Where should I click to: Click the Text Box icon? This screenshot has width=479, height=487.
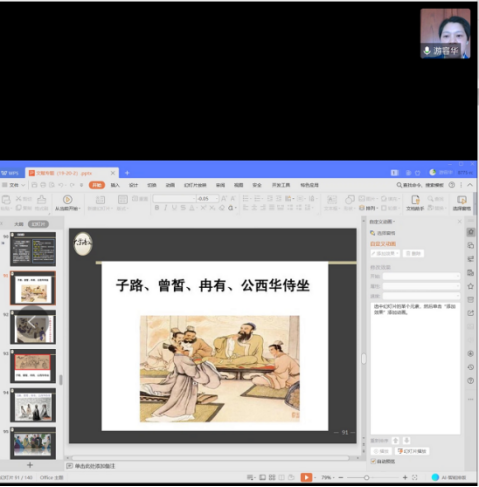click(332, 200)
